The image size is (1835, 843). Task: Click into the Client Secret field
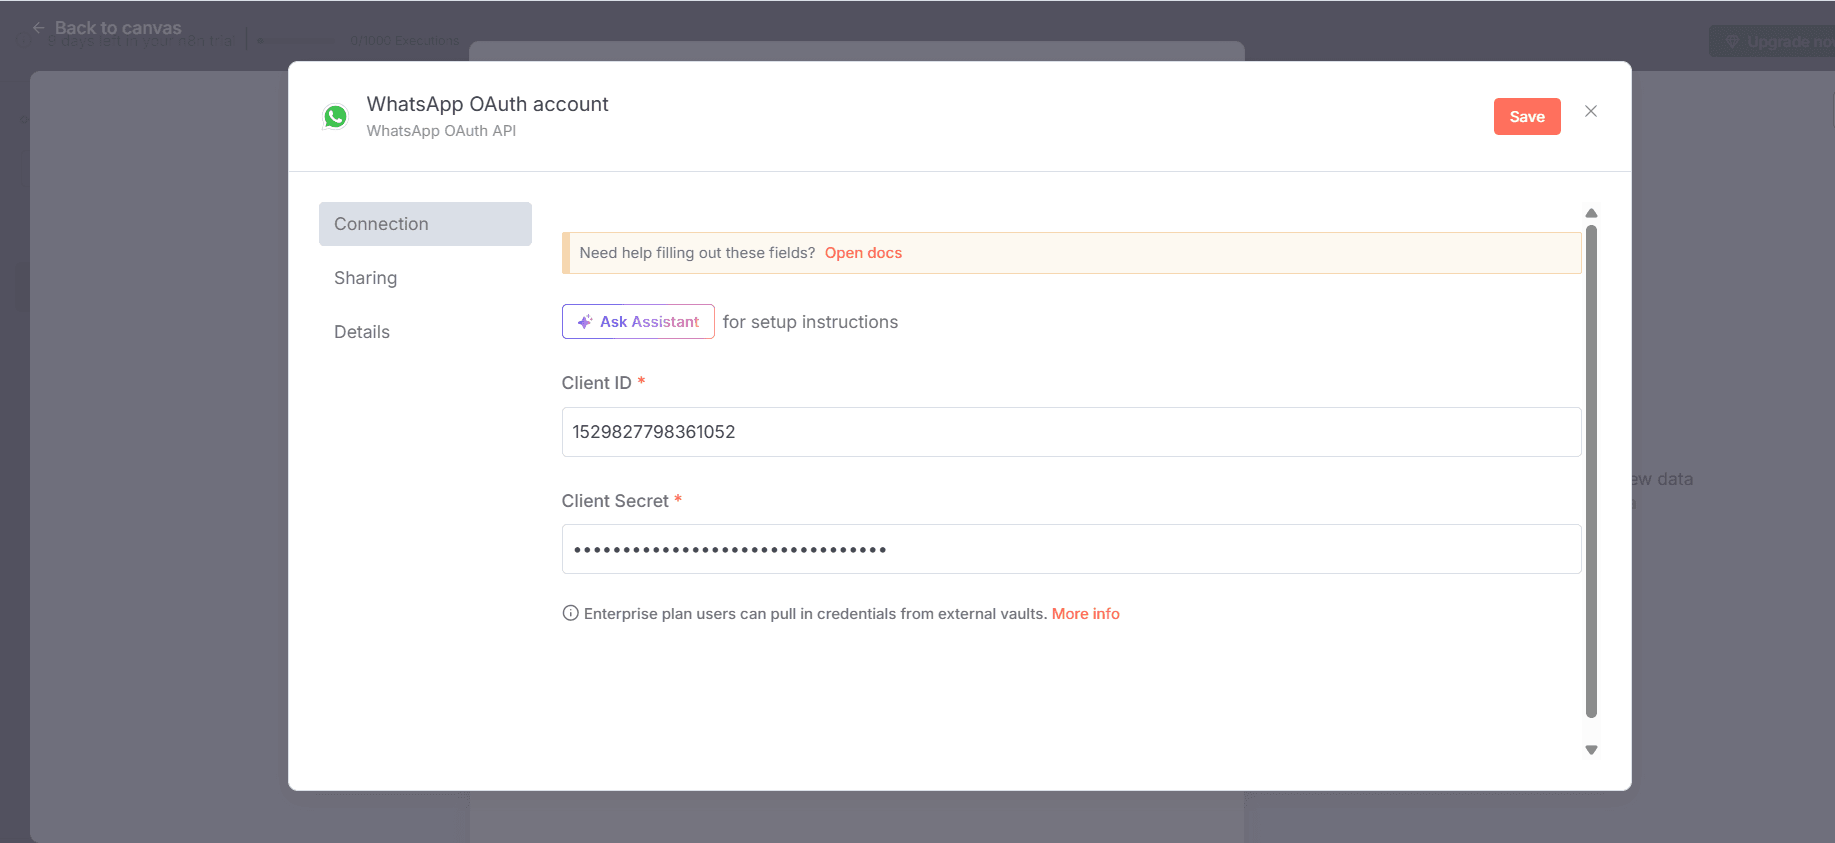1070,549
